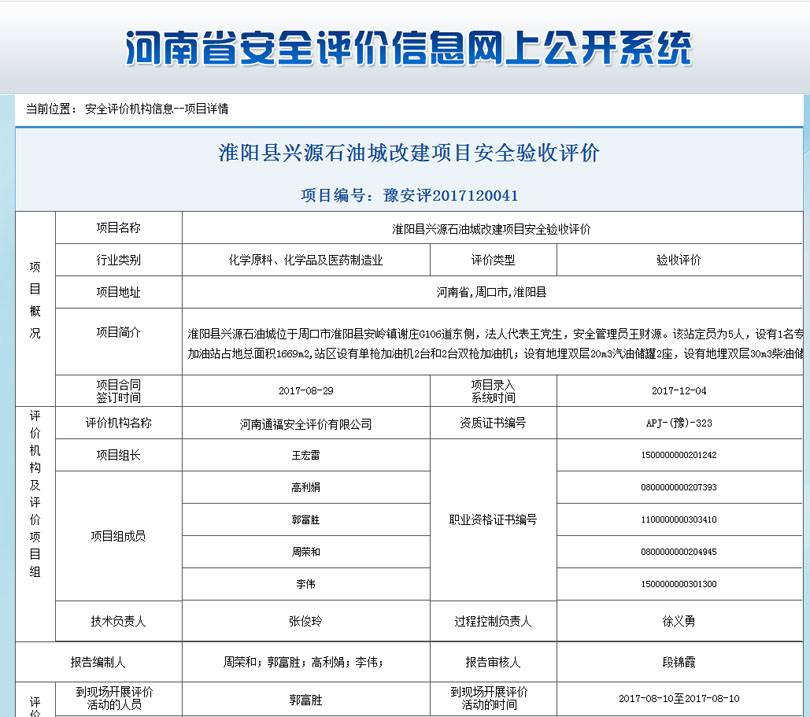Screen dimensions: 810x717
Task: Click the first line of the project introduction
Action: [x=495, y=334]
